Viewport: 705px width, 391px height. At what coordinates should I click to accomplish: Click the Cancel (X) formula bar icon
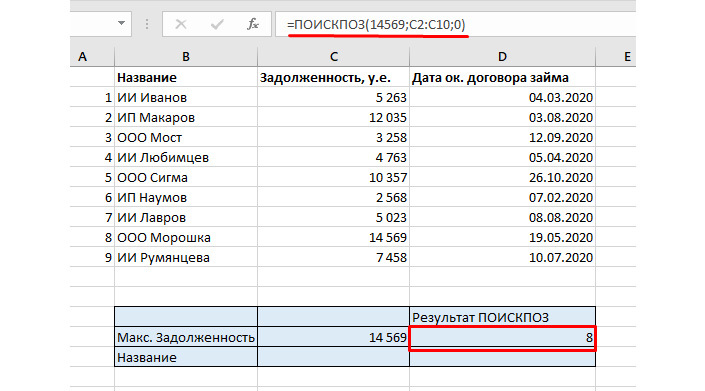click(x=181, y=24)
